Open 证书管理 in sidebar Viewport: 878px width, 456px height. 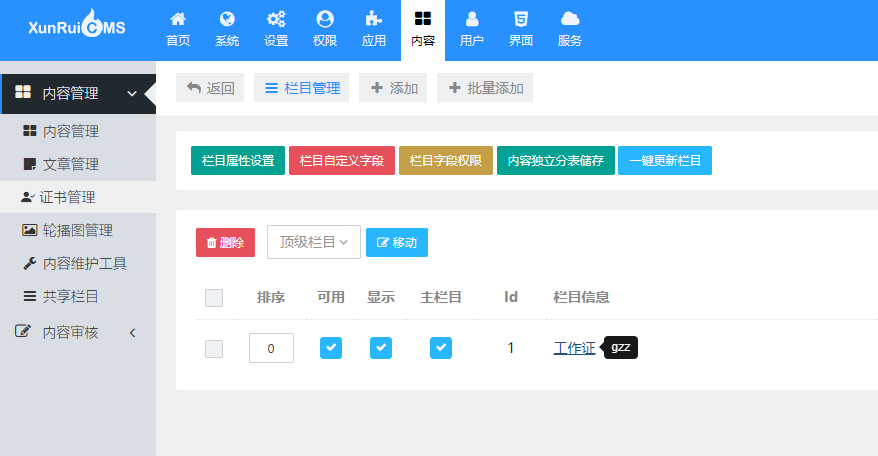(x=78, y=197)
